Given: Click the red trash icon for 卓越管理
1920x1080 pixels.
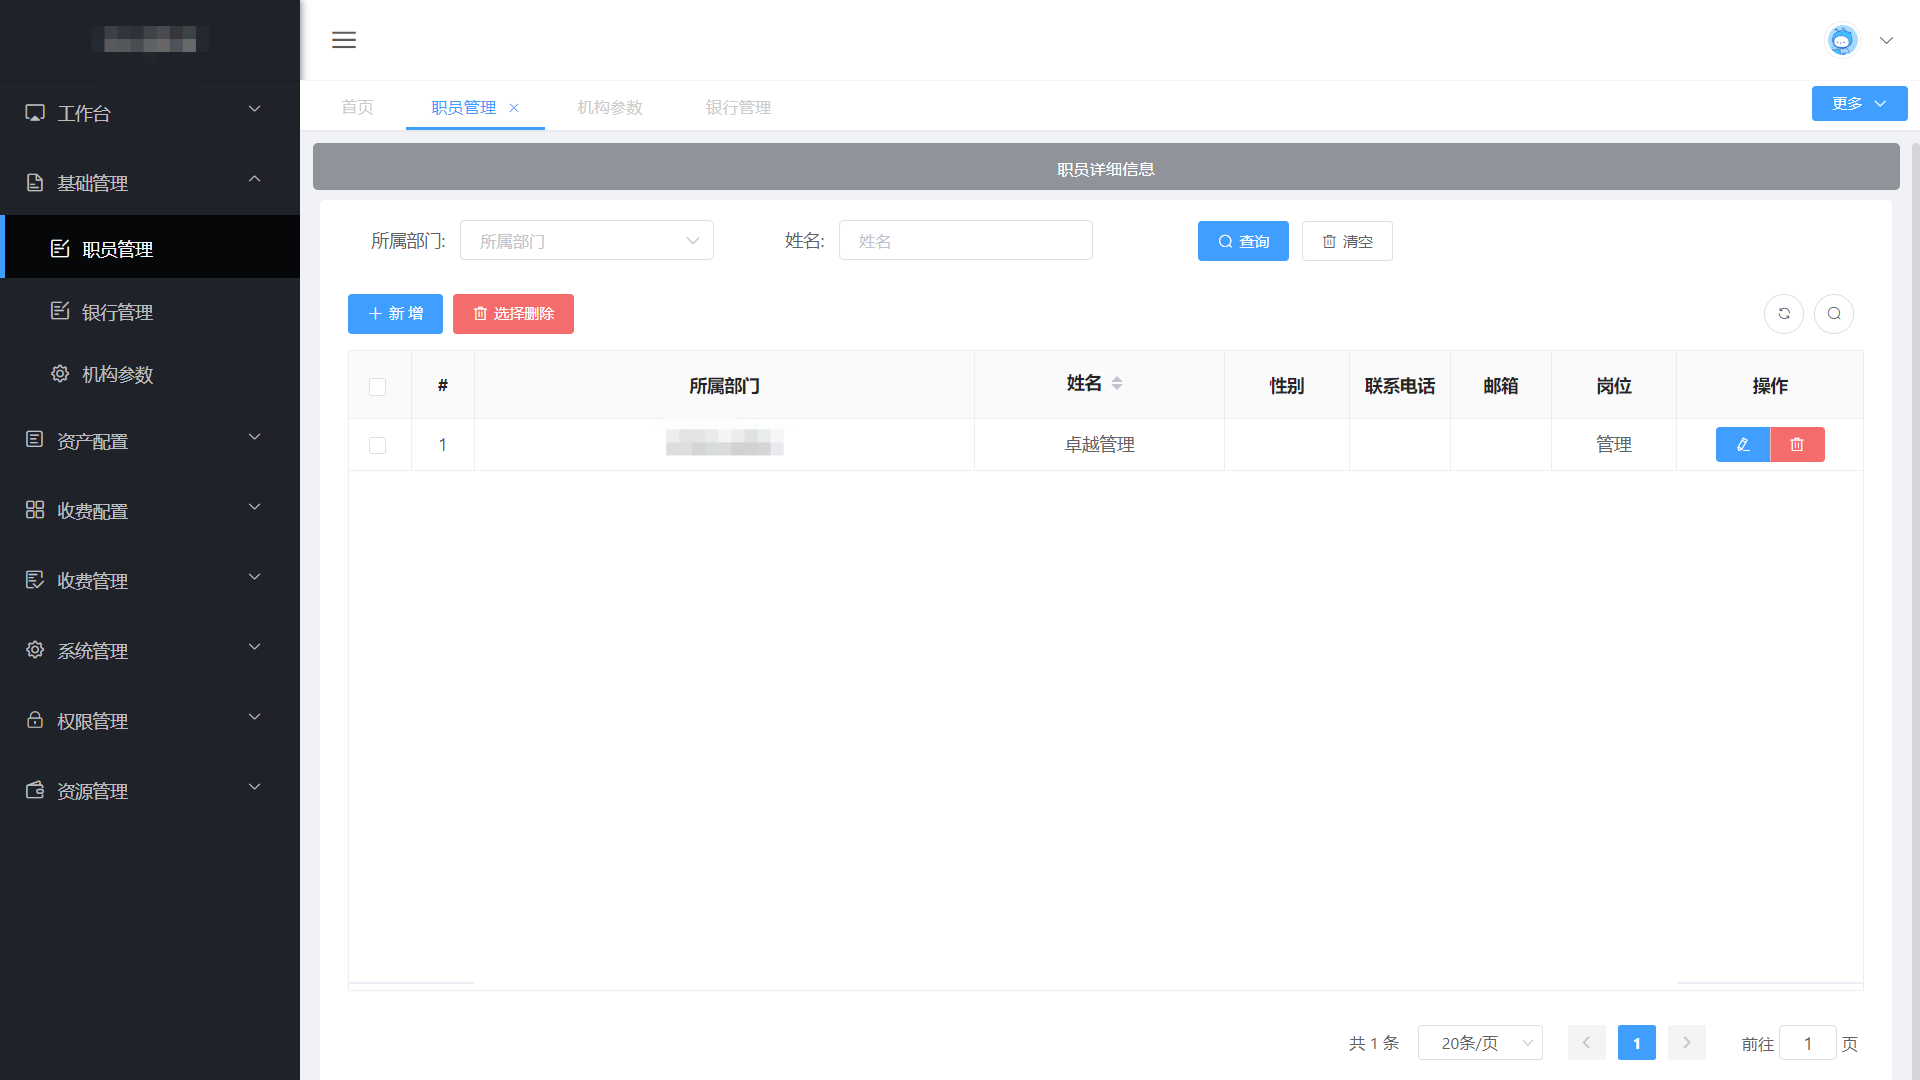Looking at the screenshot, I should tap(1797, 445).
